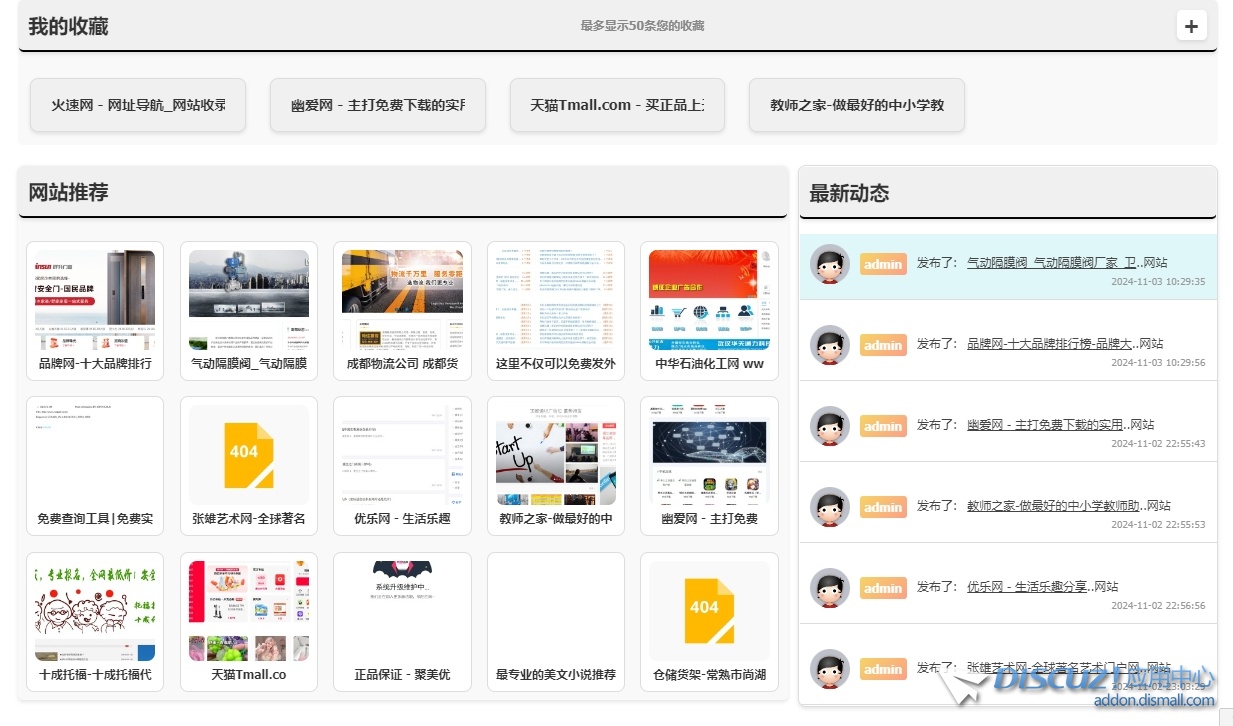Viewport: 1233px width, 726px height.
Task: Click the 最多显示50条您的收藏 hint text
Action: 643,26
